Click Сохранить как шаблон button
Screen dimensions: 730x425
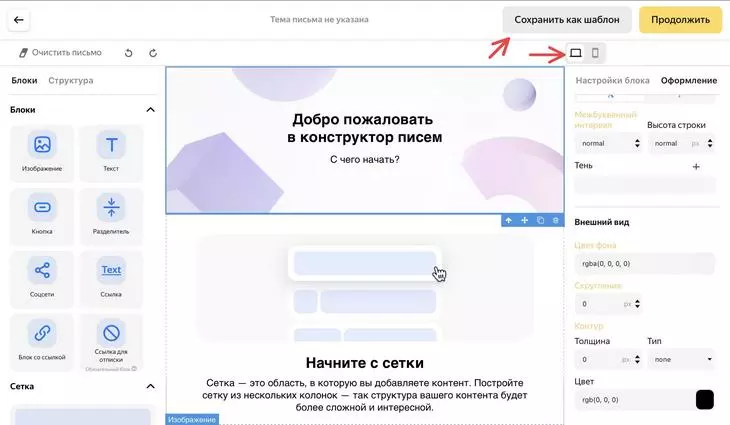tap(567, 20)
